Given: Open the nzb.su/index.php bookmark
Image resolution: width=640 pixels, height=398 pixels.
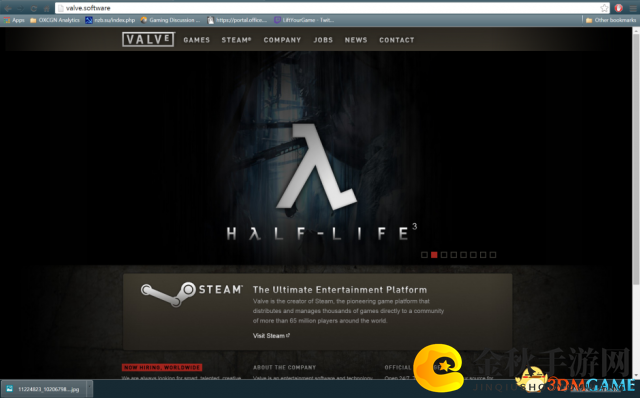Looking at the screenshot, I should [110, 20].
